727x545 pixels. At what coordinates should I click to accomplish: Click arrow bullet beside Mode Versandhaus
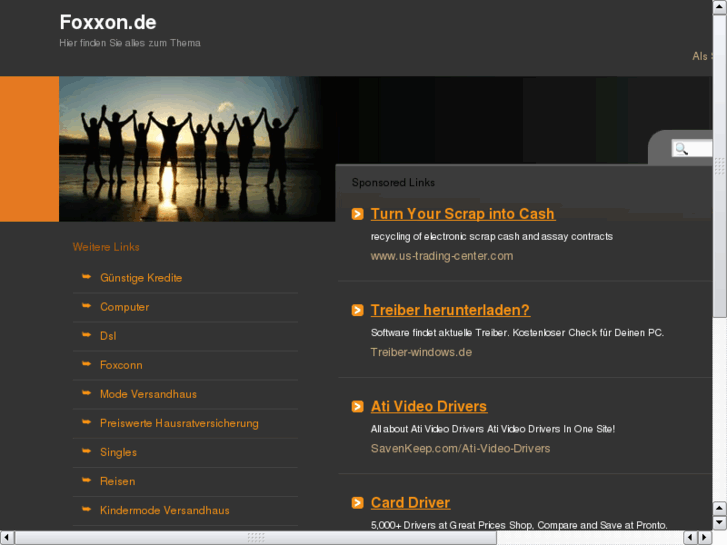[86, 393]
